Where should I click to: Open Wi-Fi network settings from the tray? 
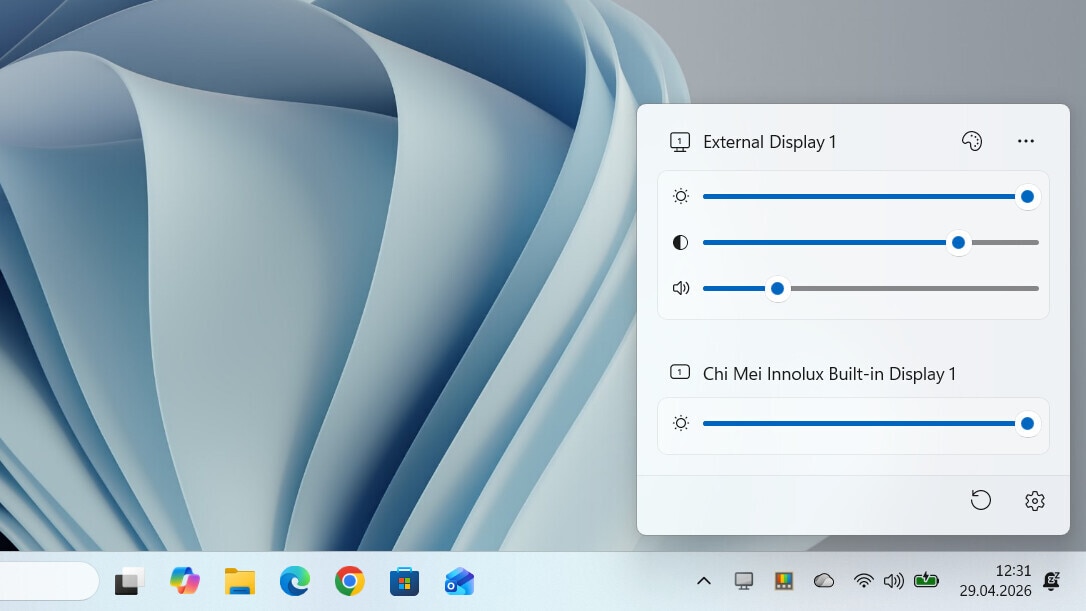click(x=863, y=581)
